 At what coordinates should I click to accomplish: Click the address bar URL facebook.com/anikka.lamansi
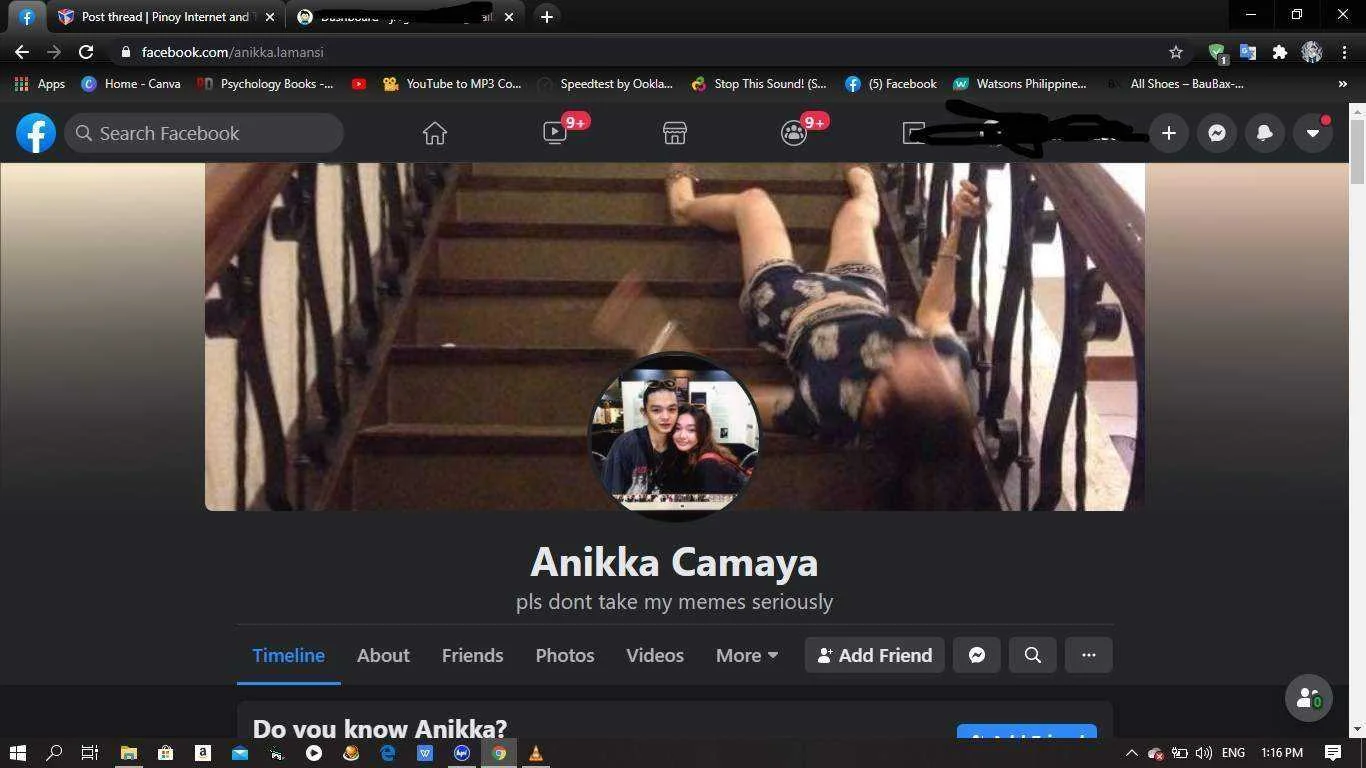point(232,52)
